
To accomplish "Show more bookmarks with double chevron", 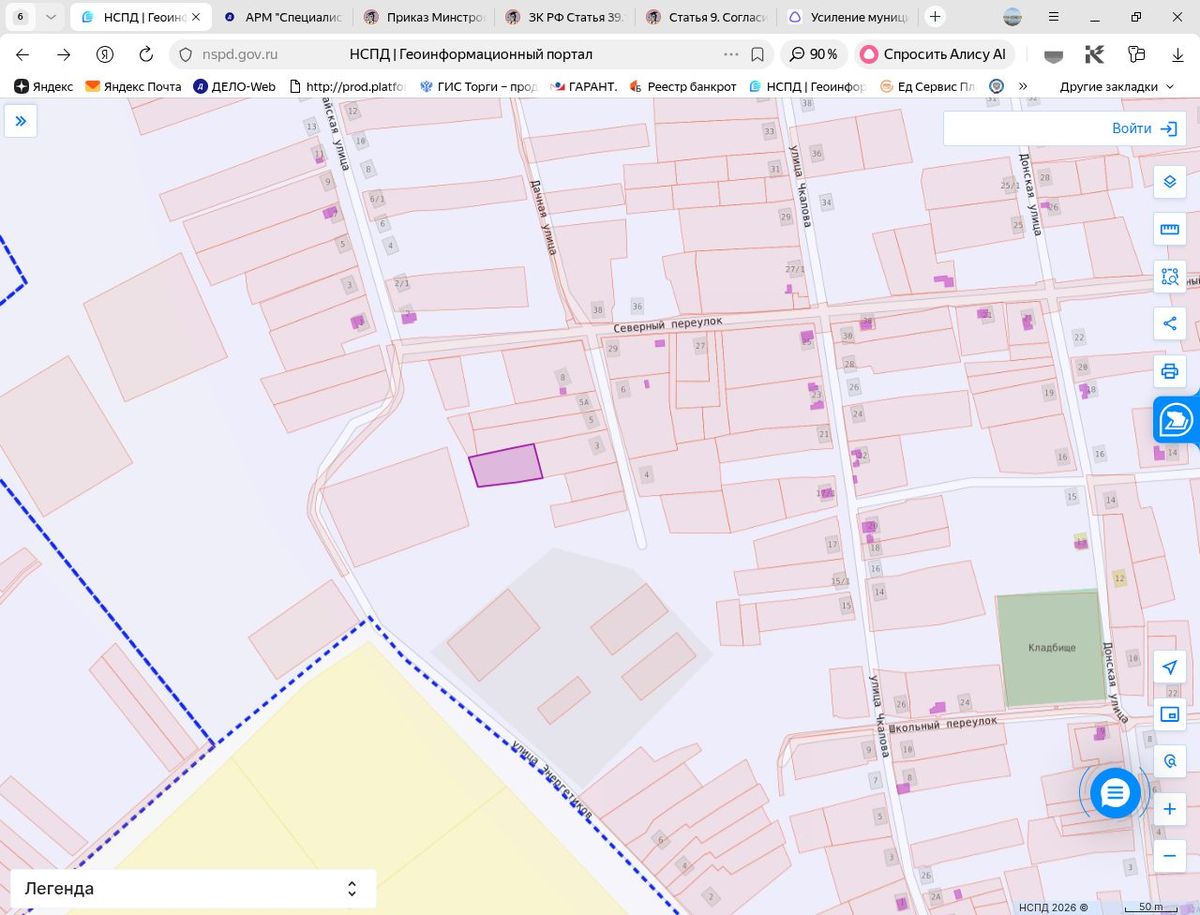I will pos(1023,87).
